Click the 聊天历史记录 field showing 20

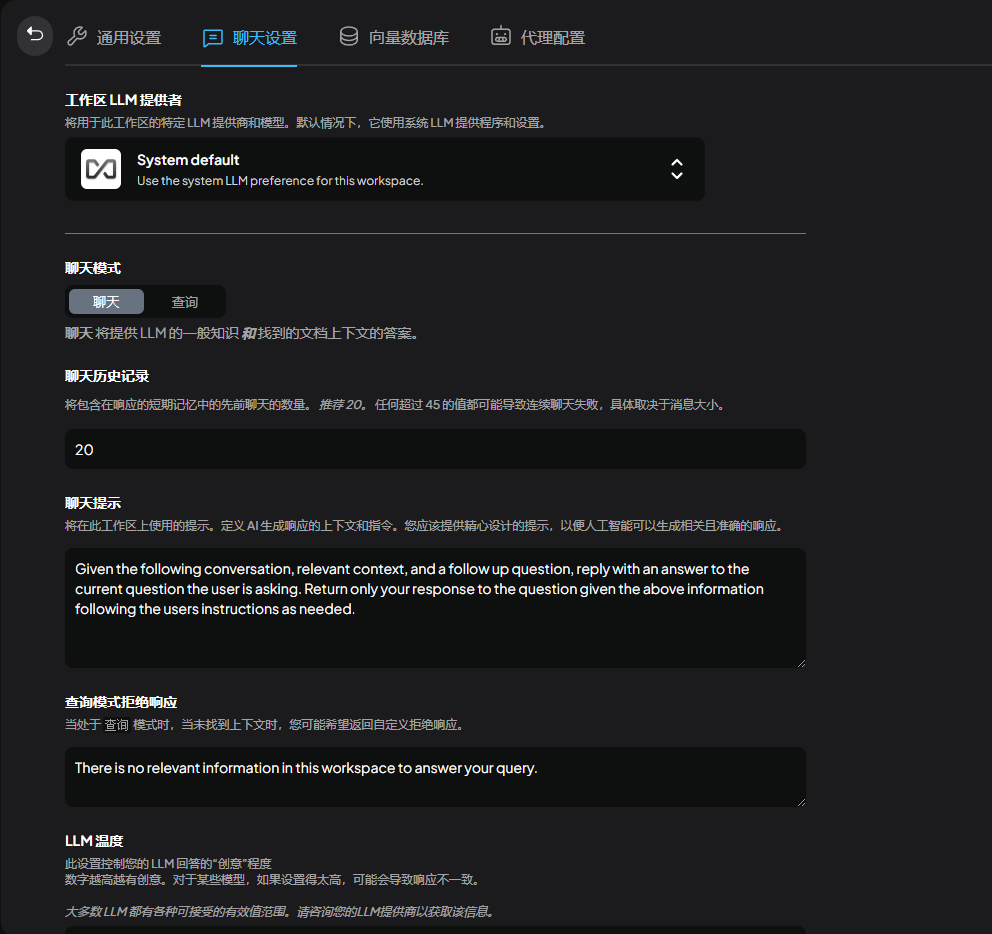point(435,449)
